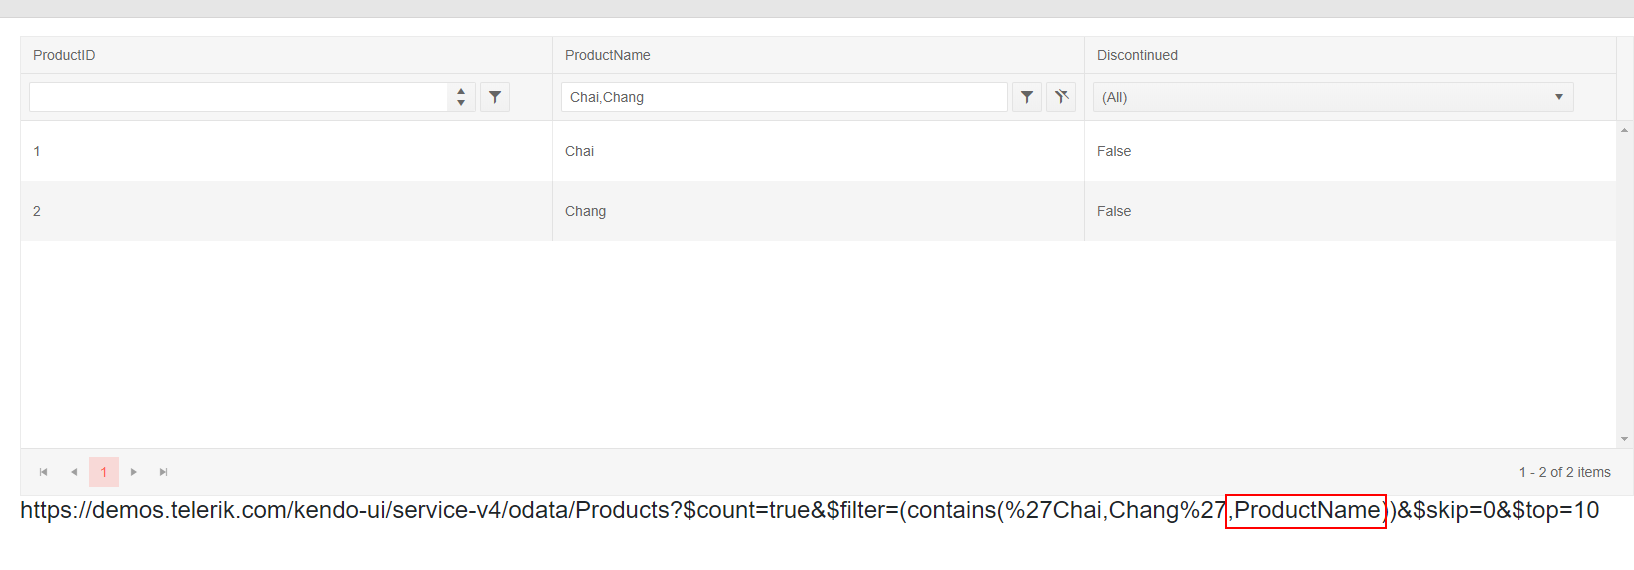The image size is (1634, 570).
Task: Decrease the ProductID filter value
Action: click(x=461, y=103)
